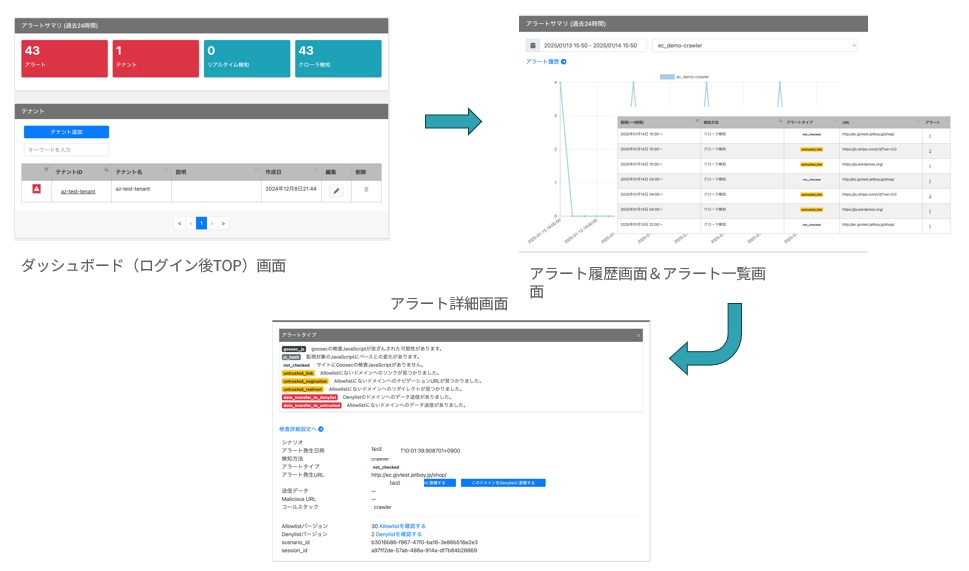Click the arrow icon next to アラート履歴
This screenshot has width=969, height=571.
point(564,62)
